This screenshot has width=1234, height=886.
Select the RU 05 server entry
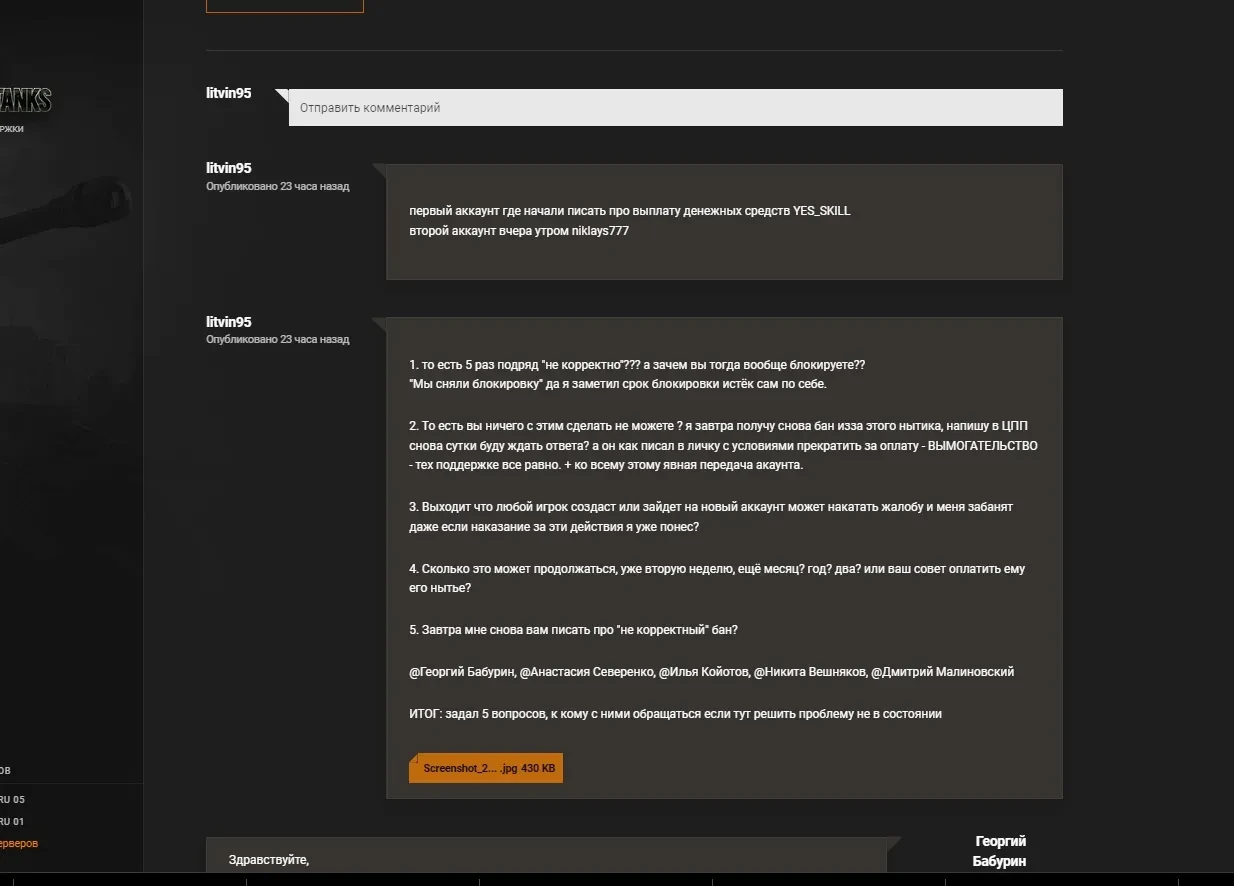[x=12, y=799]
